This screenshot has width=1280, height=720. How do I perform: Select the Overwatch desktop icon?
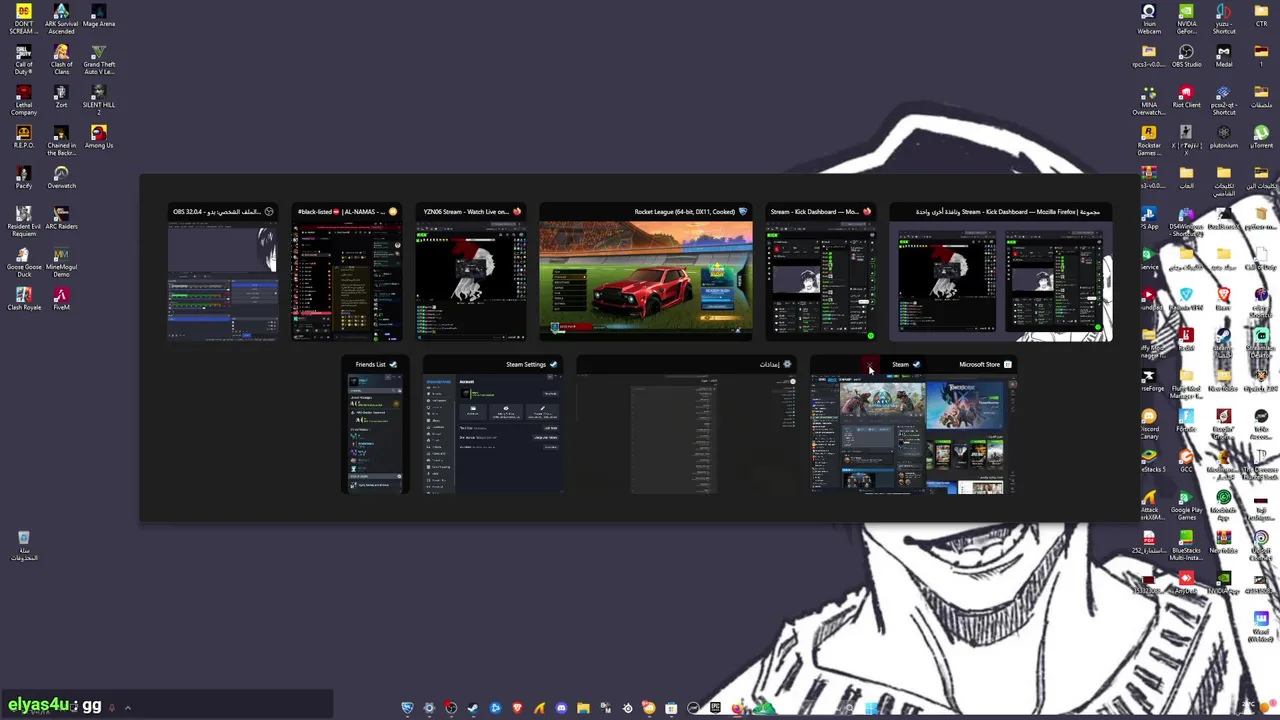[61, 178]
